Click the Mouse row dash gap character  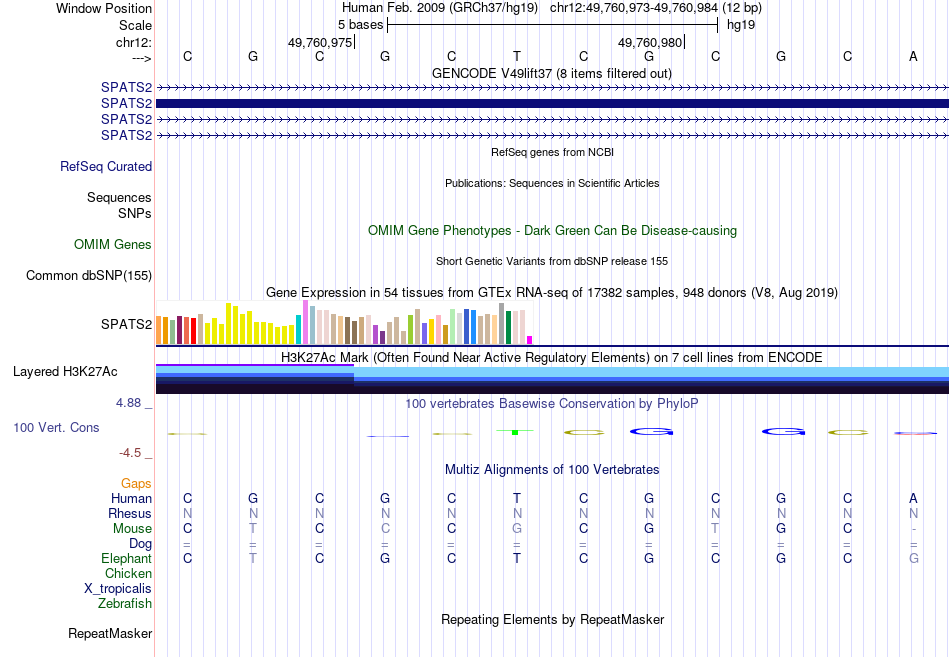click(x=914, y=529)
